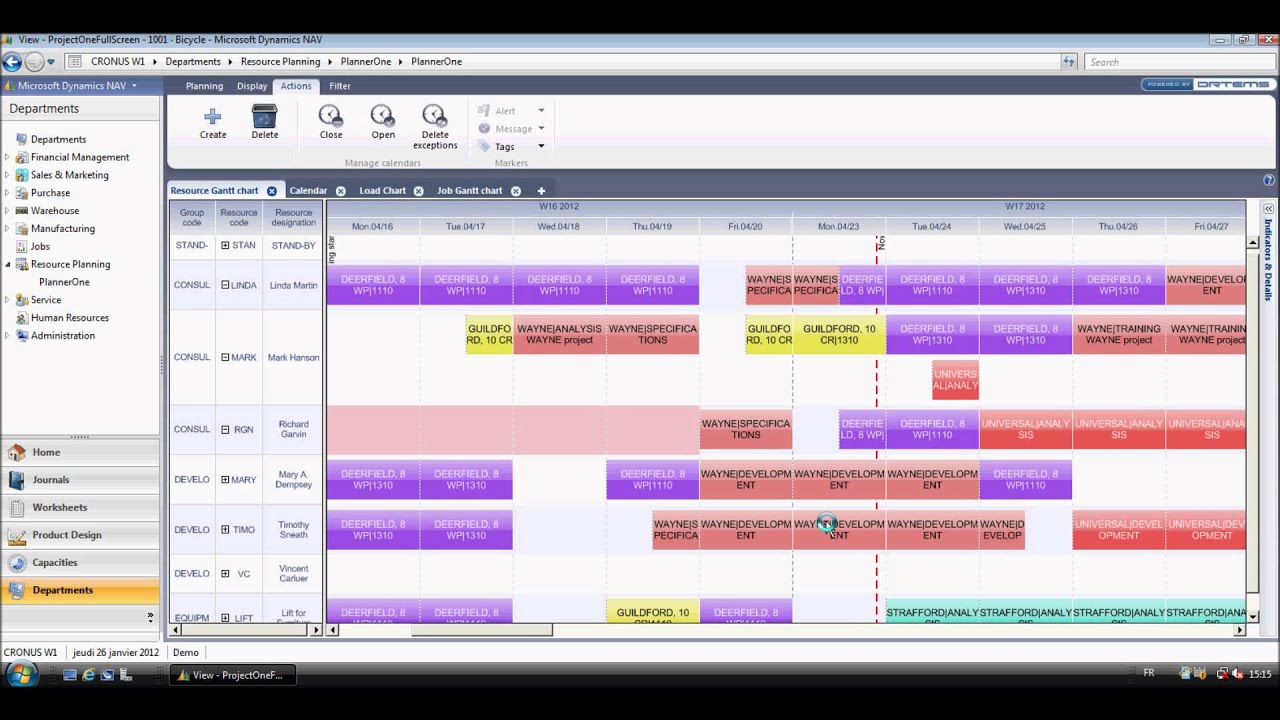The height and width of the screenshot is (720, 1280).
Task: Open the Administration tree item
Action: click(62, 336)
